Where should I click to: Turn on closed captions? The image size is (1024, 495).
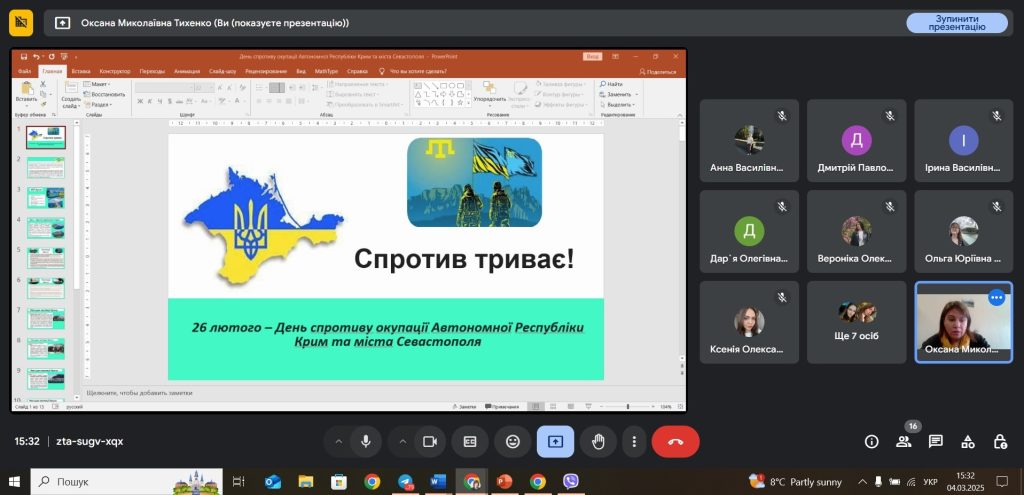coord(470,441)
